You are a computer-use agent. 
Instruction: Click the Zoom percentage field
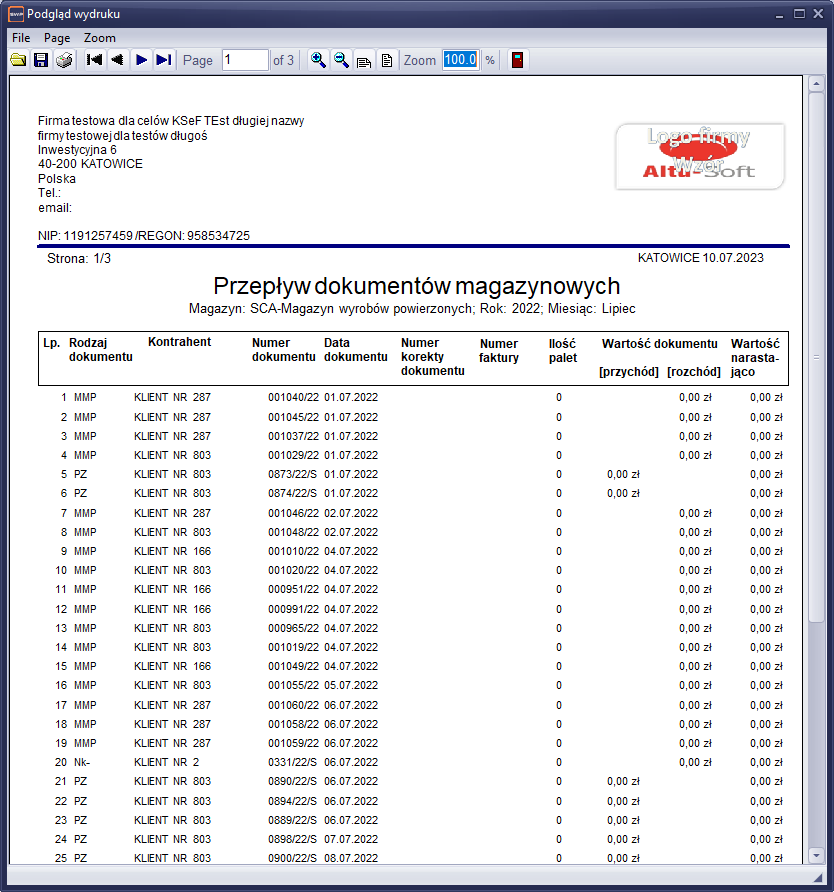(460, 60)
